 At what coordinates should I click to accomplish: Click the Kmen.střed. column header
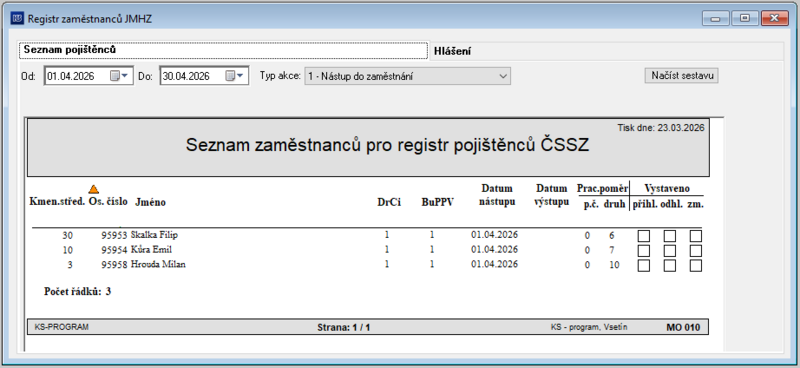(x=57, y=202)
